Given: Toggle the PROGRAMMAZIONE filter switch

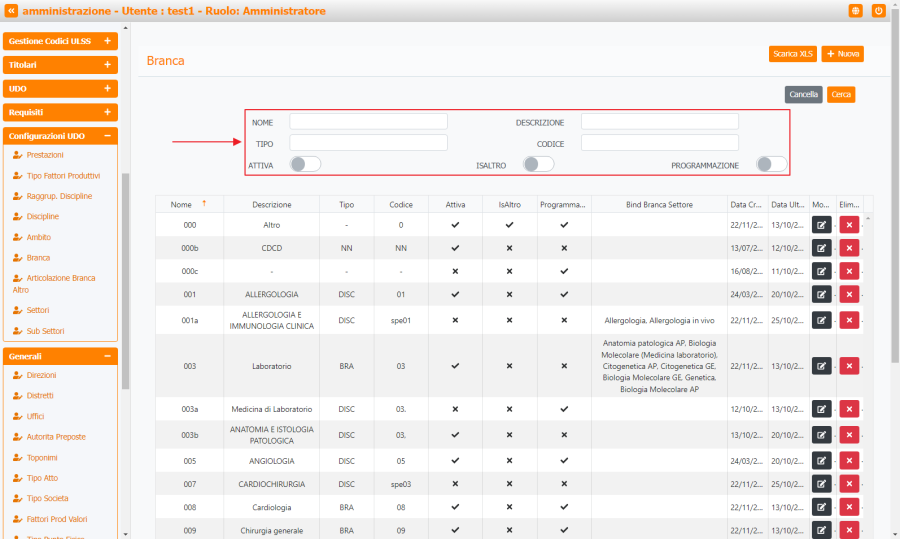Looking at the screenshot, I should [x=771, y=164].
